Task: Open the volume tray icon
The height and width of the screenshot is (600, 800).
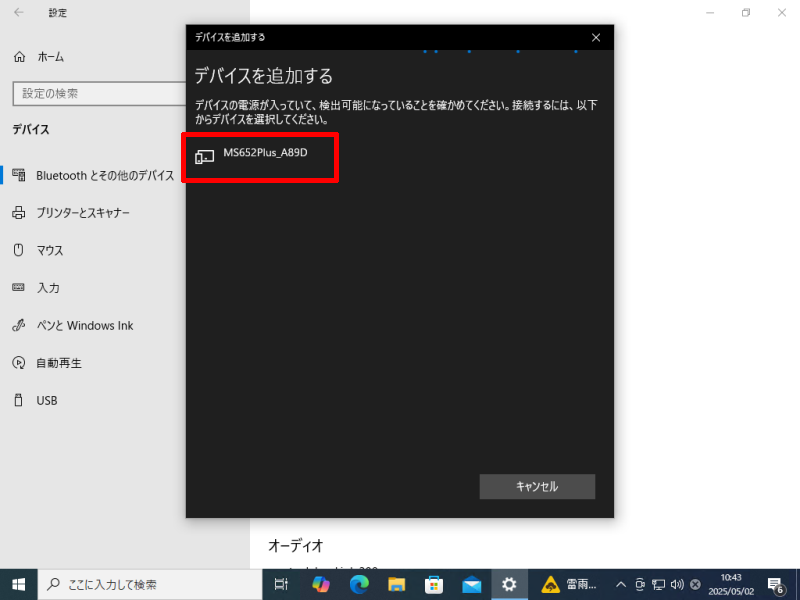Action: pyautogui.click(x=677, y=585)
